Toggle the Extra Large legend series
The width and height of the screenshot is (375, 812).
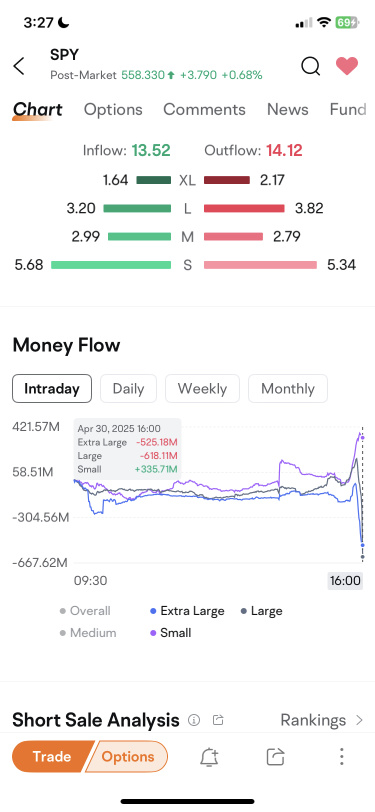(x=187, y=611)
